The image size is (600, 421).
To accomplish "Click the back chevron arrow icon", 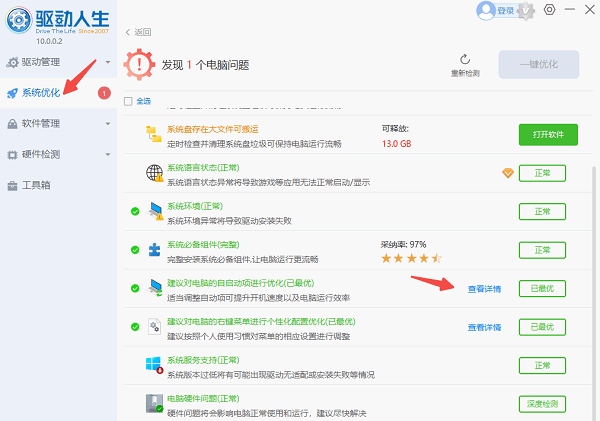I will point(128,32).
